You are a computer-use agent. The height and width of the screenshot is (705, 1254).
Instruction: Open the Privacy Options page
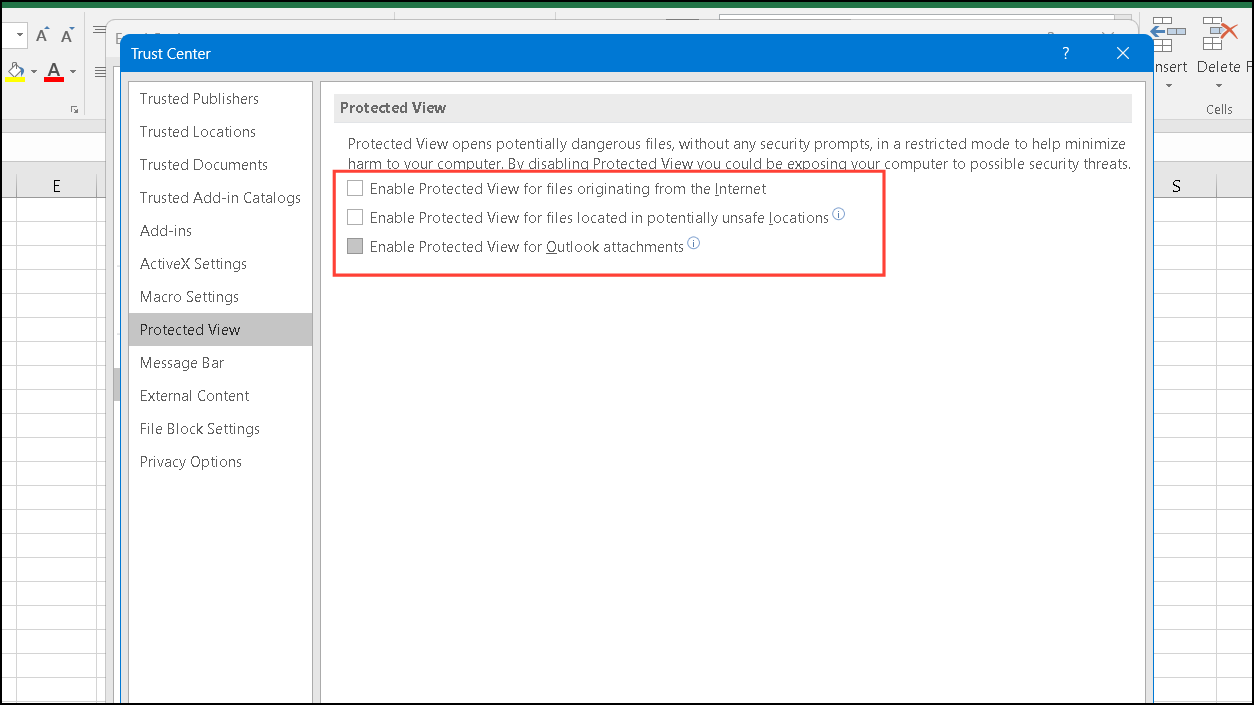191,461
